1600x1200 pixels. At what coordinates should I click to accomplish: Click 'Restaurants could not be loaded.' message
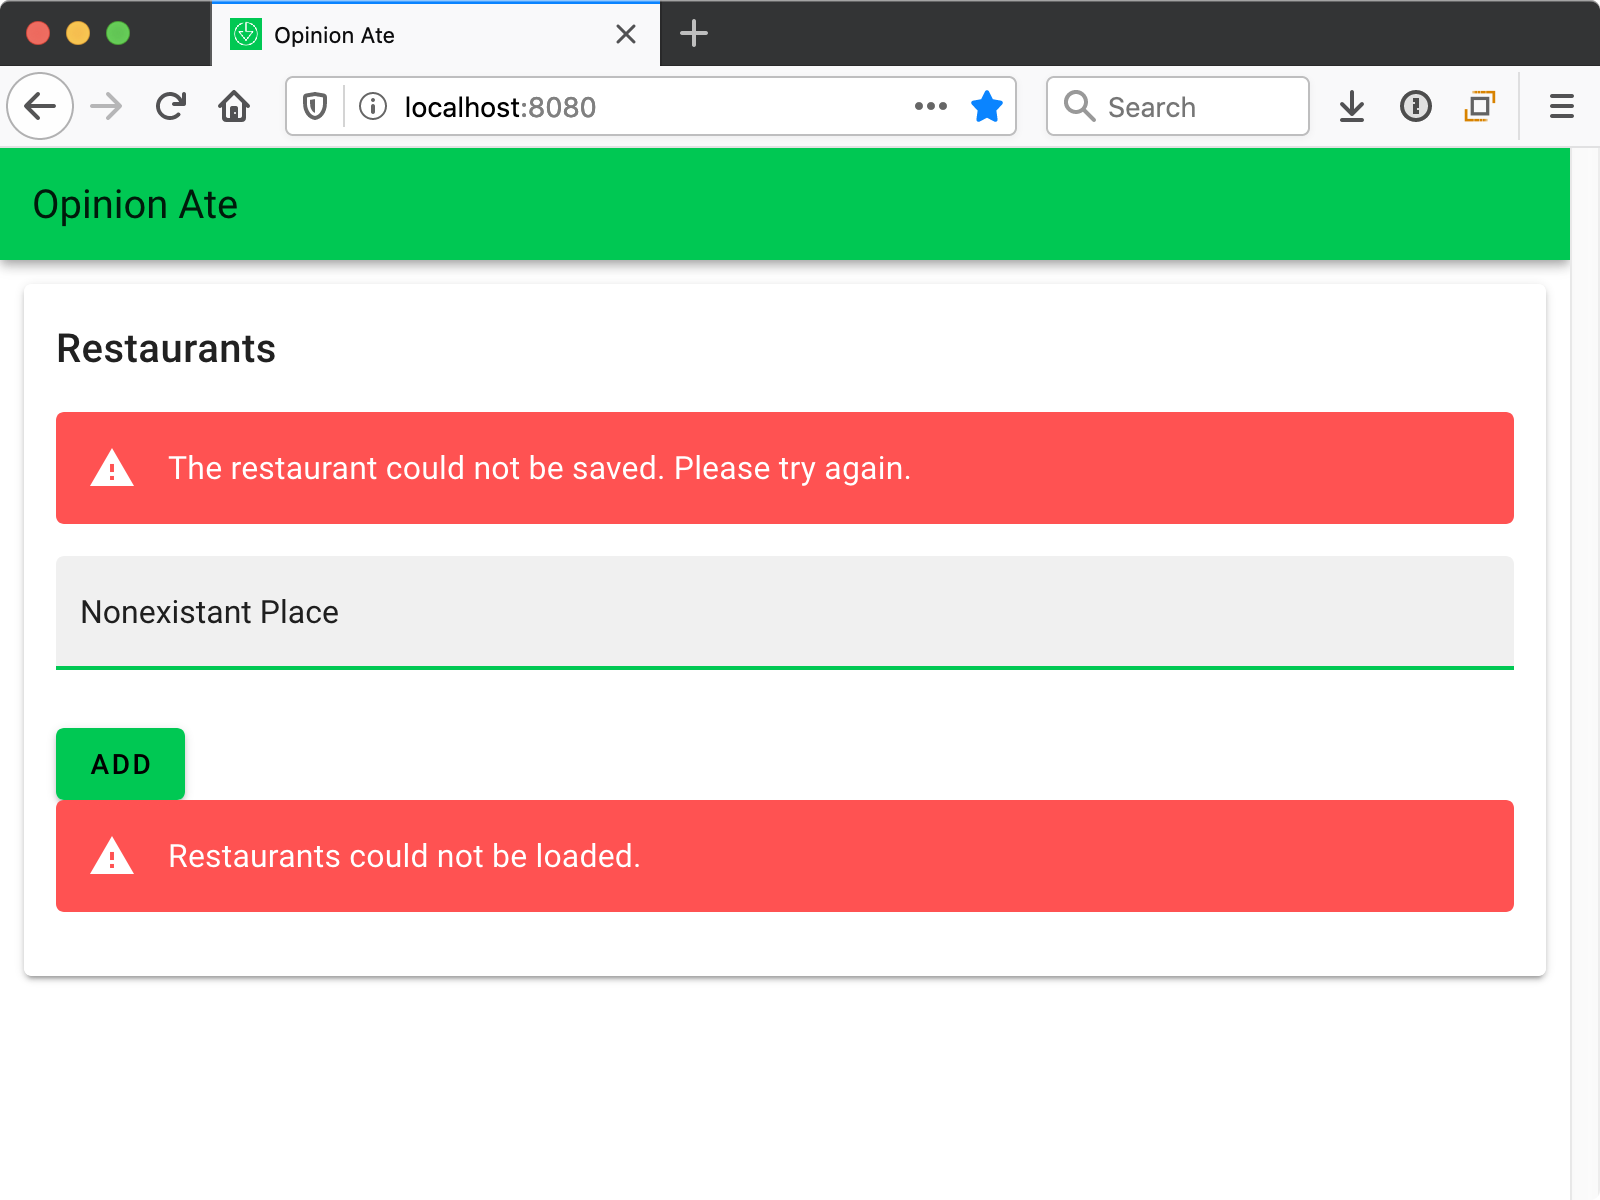pos(404,856)
